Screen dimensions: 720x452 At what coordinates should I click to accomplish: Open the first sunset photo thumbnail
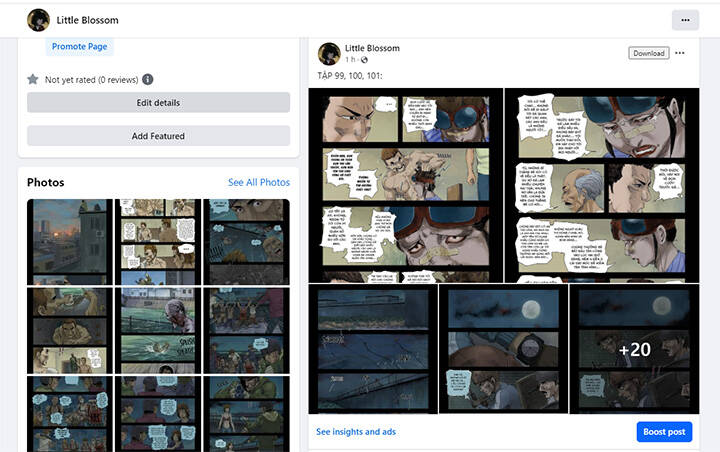coord(70,241)
